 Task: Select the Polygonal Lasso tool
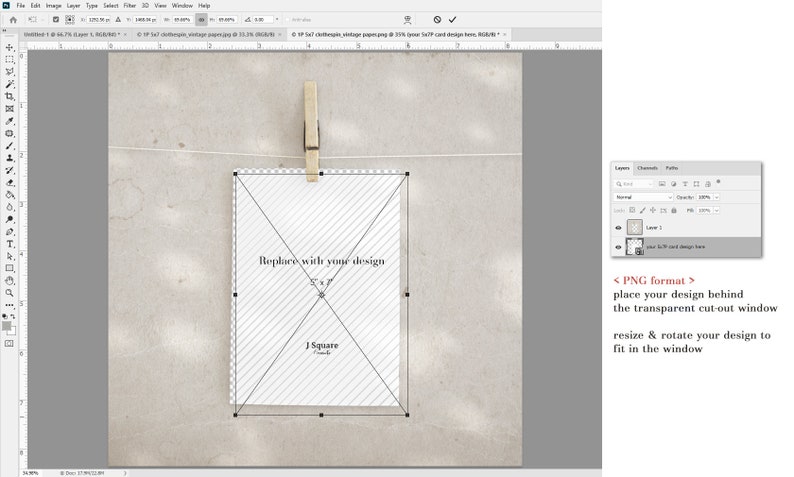(10, 71)
